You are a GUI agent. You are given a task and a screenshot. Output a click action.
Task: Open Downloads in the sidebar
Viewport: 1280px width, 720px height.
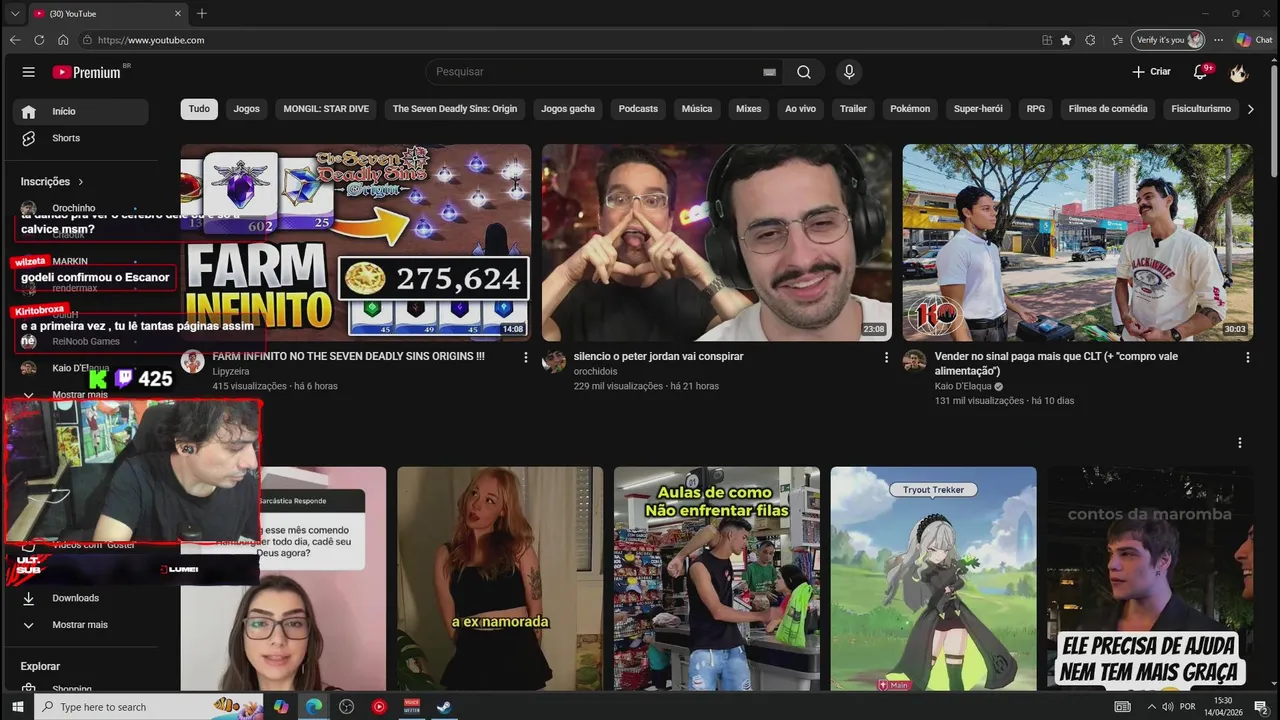coord(80,598)
